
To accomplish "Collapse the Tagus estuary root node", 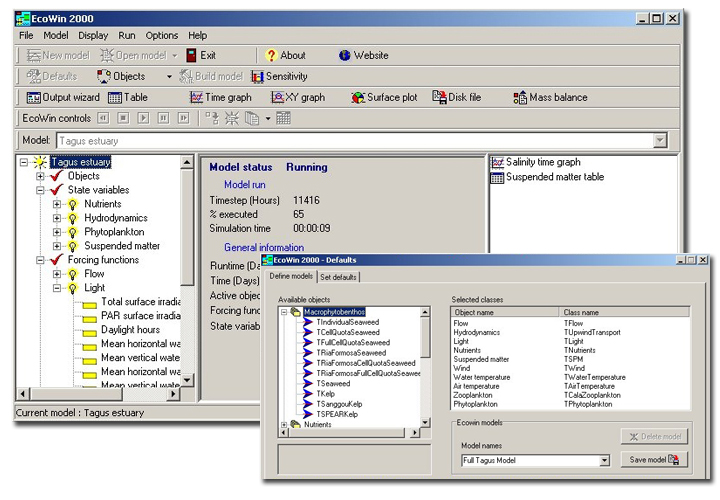I will coord(24,162).
